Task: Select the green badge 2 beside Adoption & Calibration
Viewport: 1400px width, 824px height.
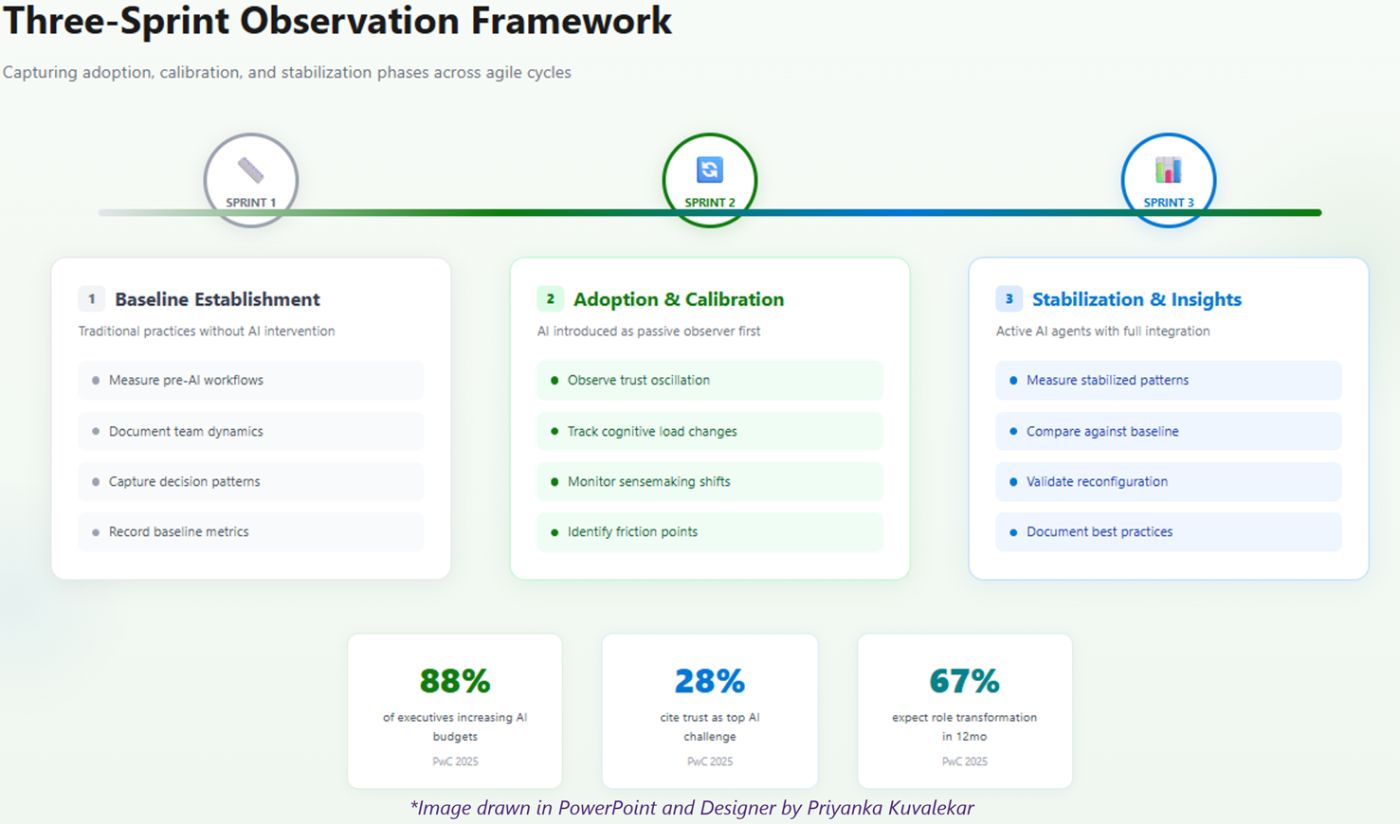Action: 549,298
